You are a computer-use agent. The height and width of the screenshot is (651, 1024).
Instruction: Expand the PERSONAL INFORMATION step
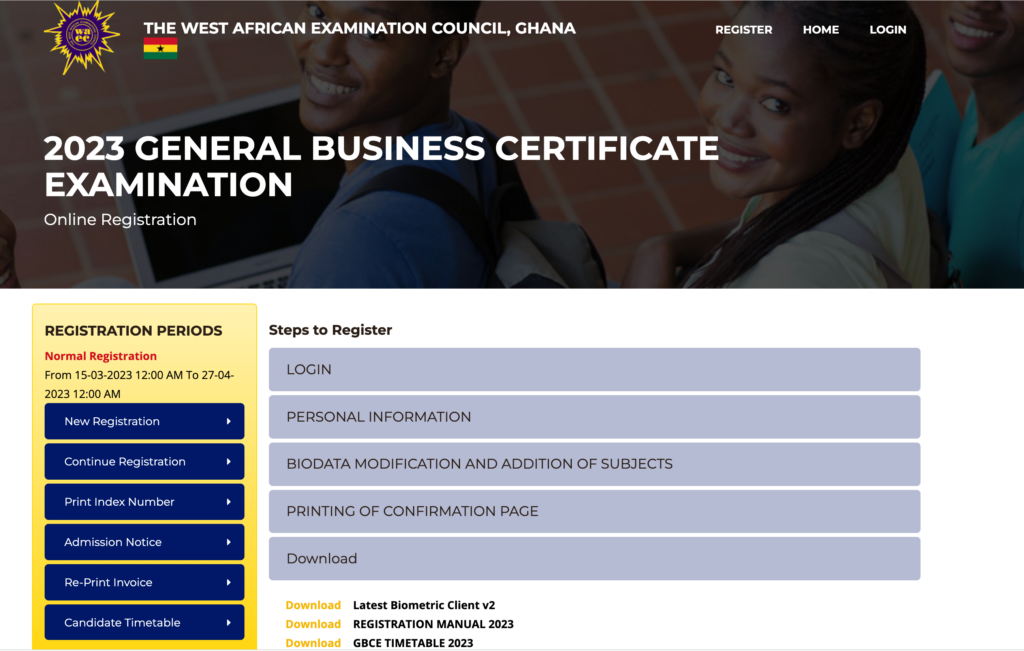(x=594, y=417)
